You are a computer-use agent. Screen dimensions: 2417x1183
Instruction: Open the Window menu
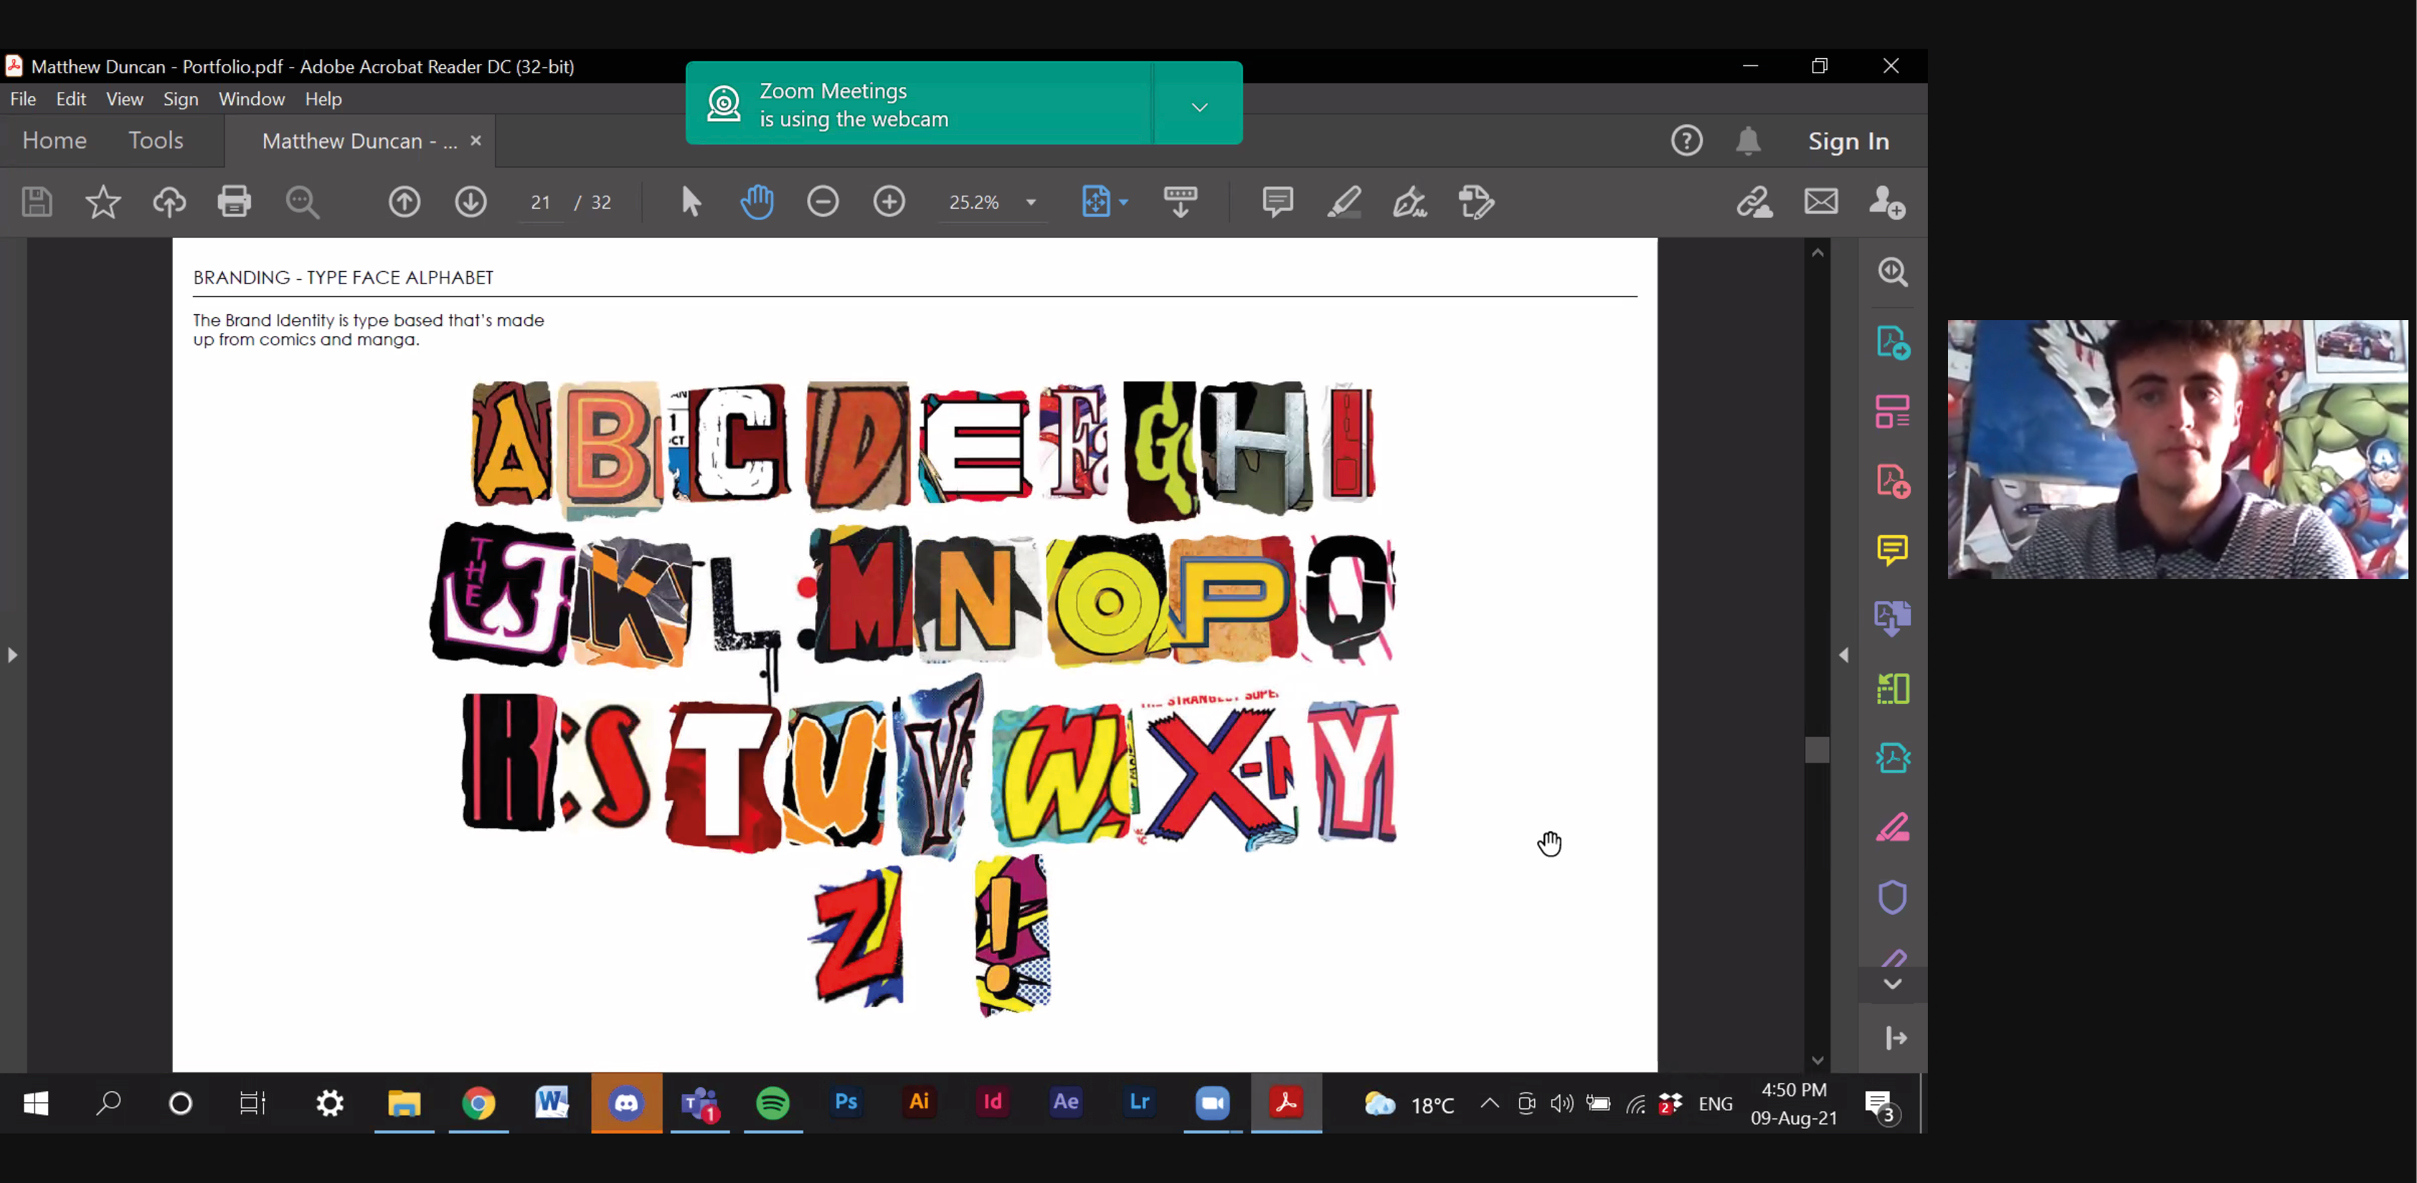coord(251,99)
